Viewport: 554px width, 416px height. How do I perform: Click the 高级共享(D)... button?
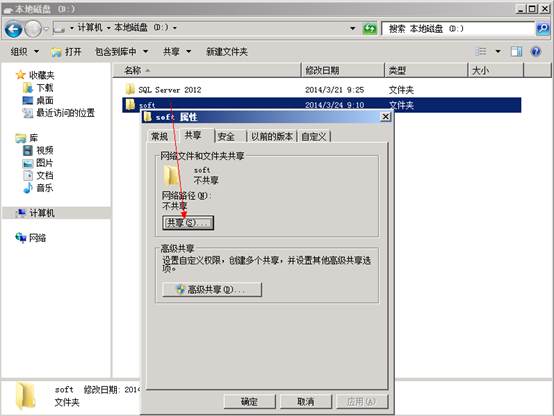[212, 289]
